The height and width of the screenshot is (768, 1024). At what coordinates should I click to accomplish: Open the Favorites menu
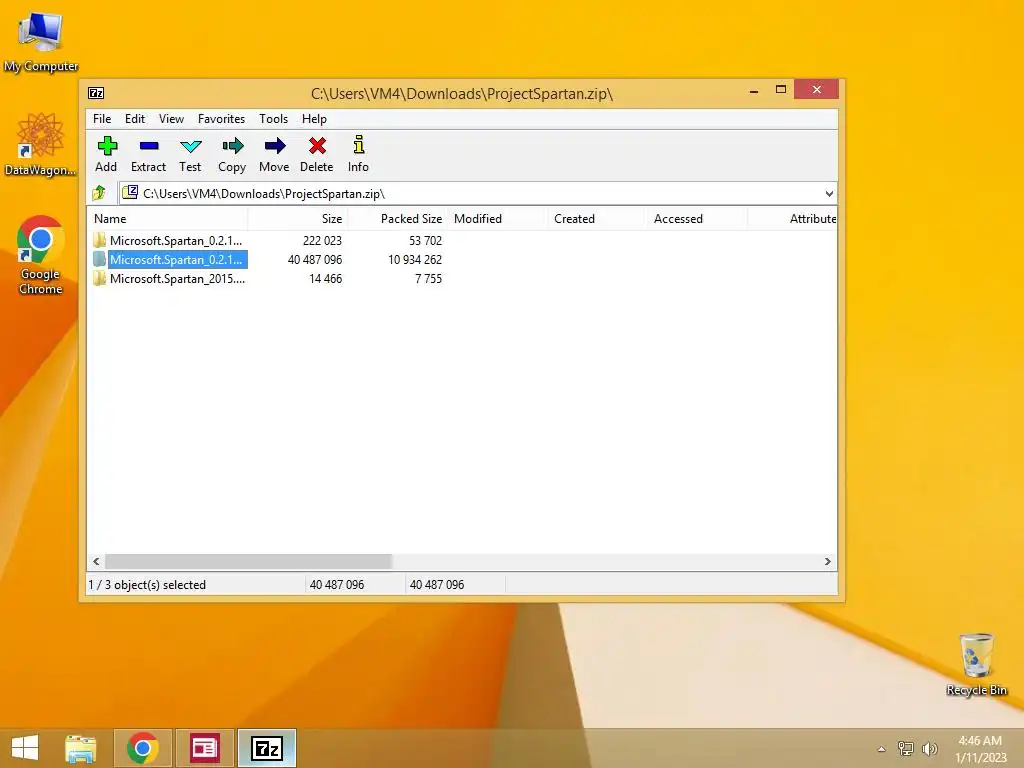point(221,119)
